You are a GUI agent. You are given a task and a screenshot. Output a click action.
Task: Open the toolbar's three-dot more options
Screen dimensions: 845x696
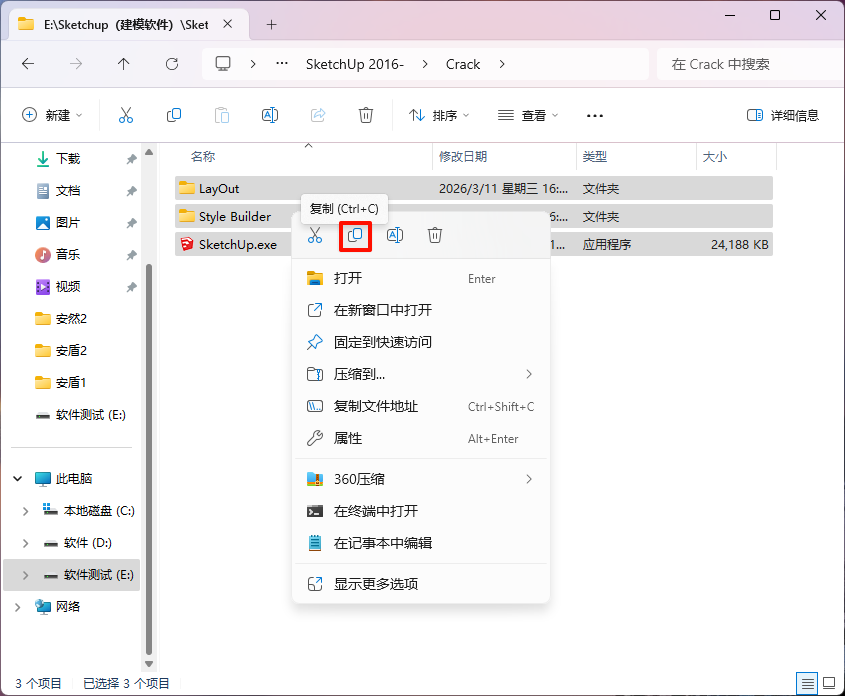click(x=594, y=116)
